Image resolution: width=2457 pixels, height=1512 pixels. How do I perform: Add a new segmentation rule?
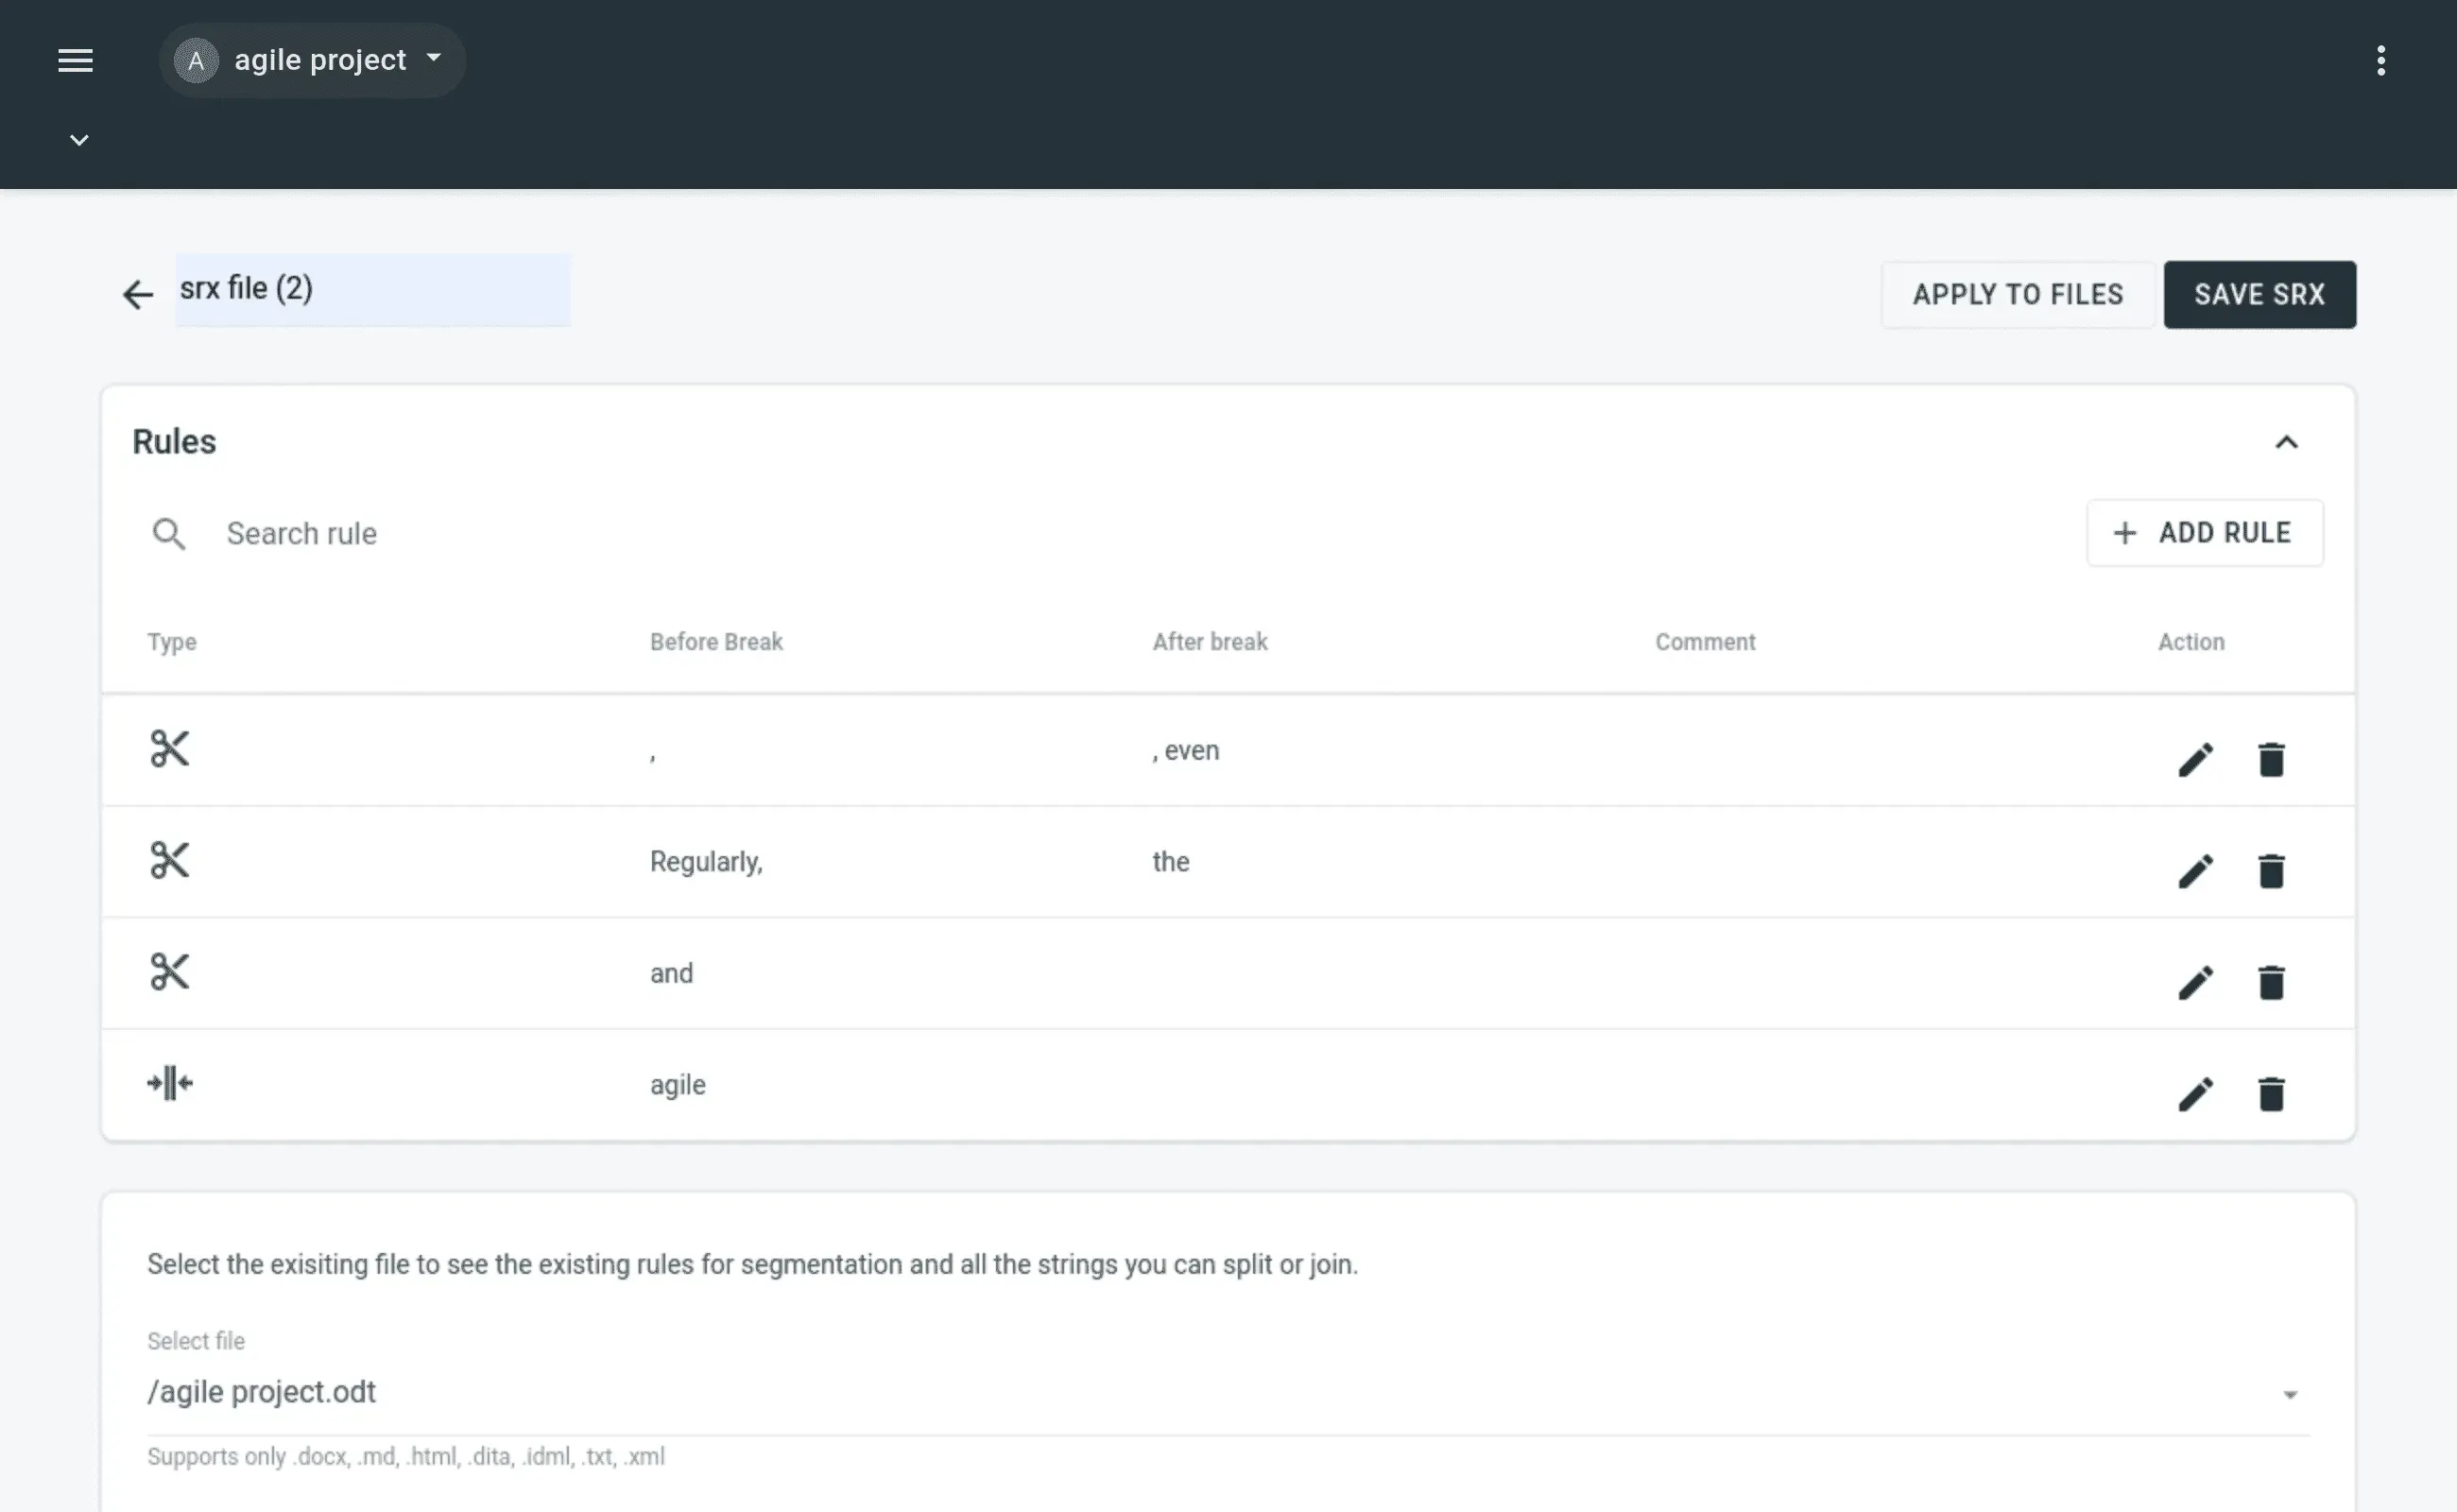tap(2204, 533)
